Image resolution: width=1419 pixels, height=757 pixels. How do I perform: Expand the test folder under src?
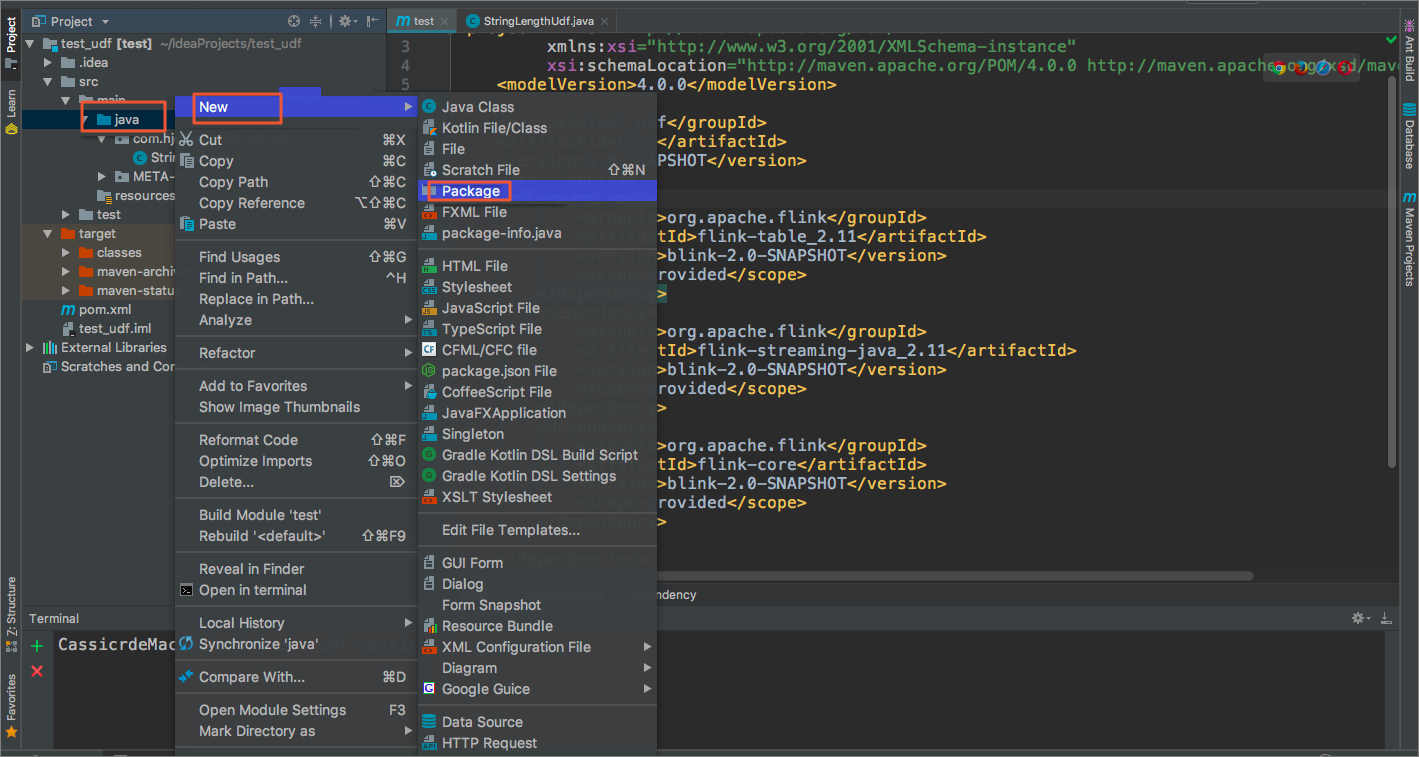[x=65, y=215]
